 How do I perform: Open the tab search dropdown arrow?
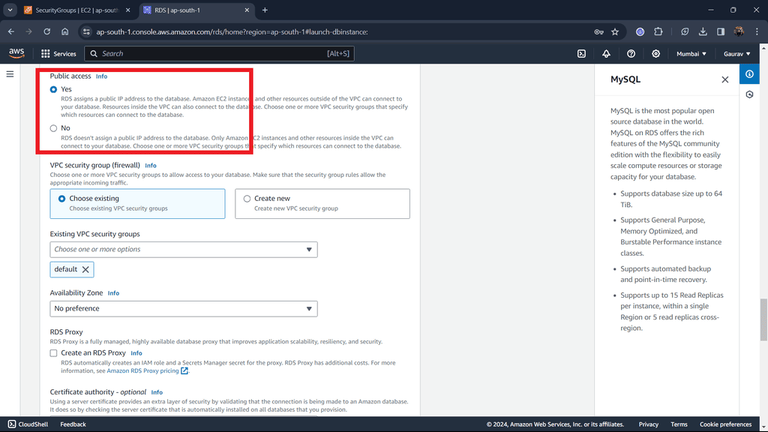point(10,10)
